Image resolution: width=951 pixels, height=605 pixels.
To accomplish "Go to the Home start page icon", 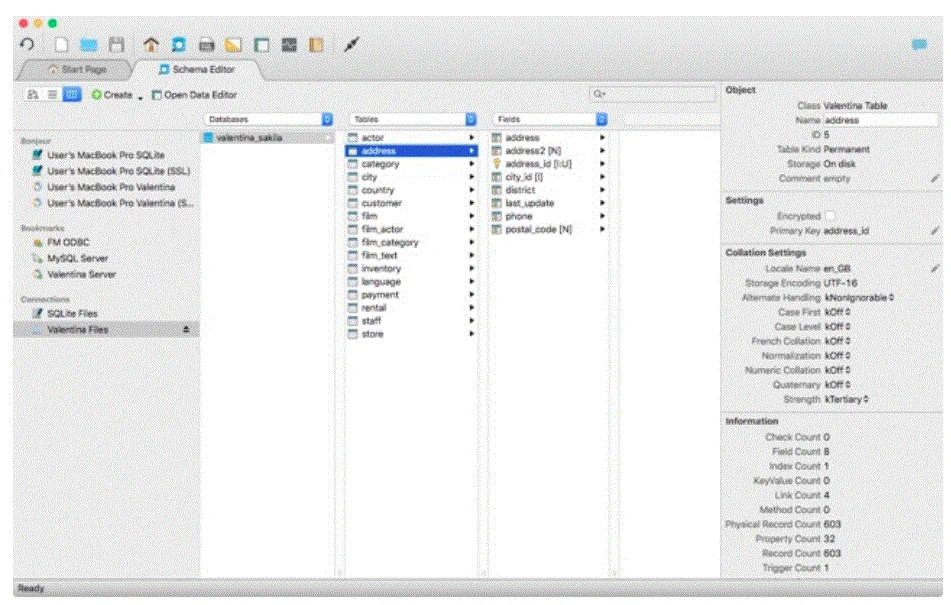I will click(151, 45).
